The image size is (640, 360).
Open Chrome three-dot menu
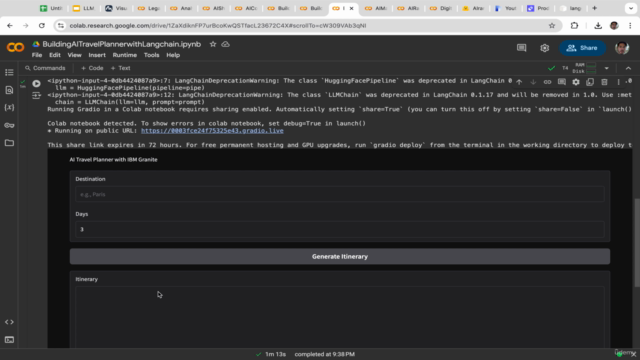[x=630, y=25]
